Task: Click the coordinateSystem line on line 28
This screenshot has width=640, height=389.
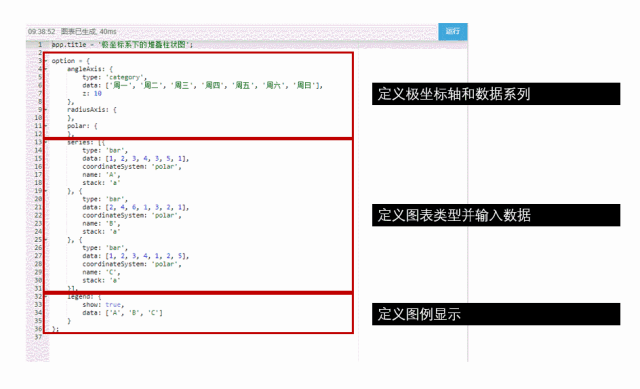Action: point(132,264)
